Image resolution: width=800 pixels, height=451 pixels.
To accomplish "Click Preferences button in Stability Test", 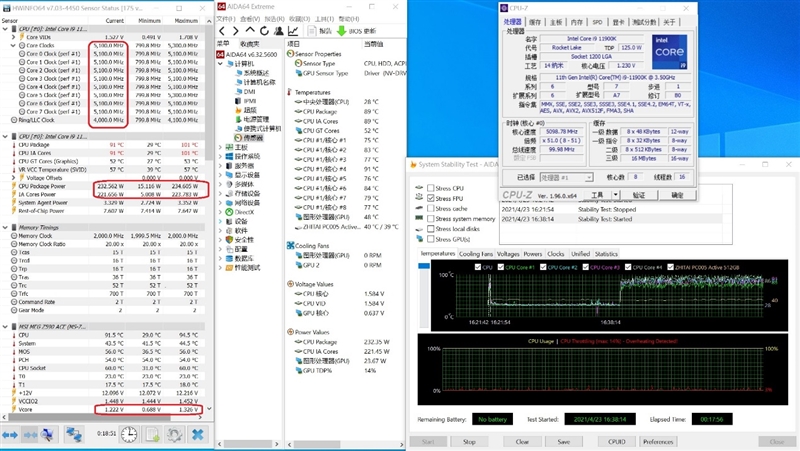I will 658,441.
